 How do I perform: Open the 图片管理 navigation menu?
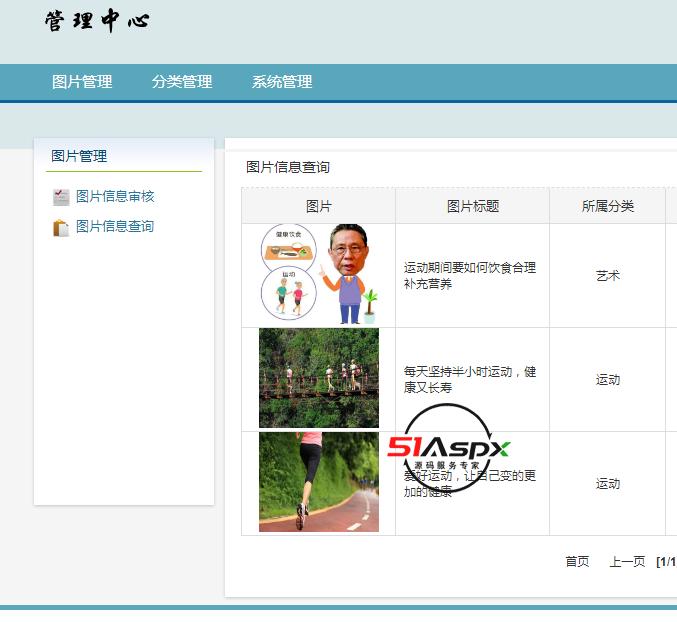82,82
